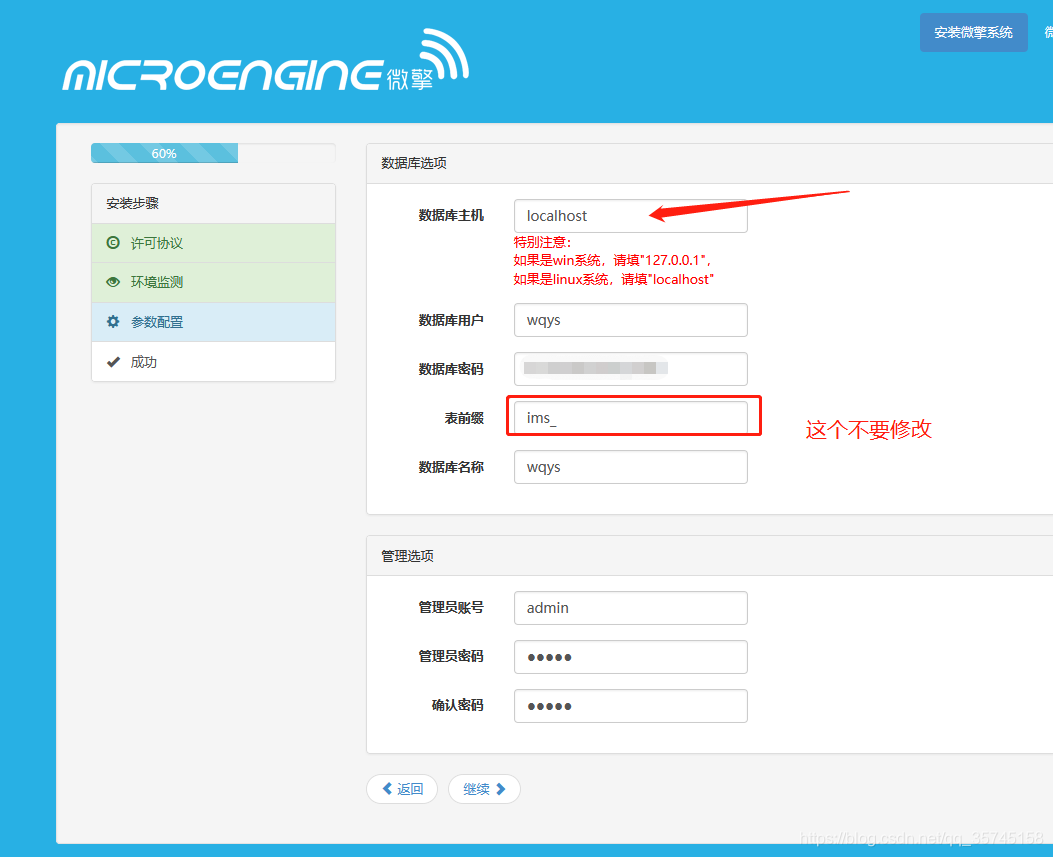Focus the 管理员密码 input field
Viewport: 1053px width, 857px height.
click(x=631, y=657)
